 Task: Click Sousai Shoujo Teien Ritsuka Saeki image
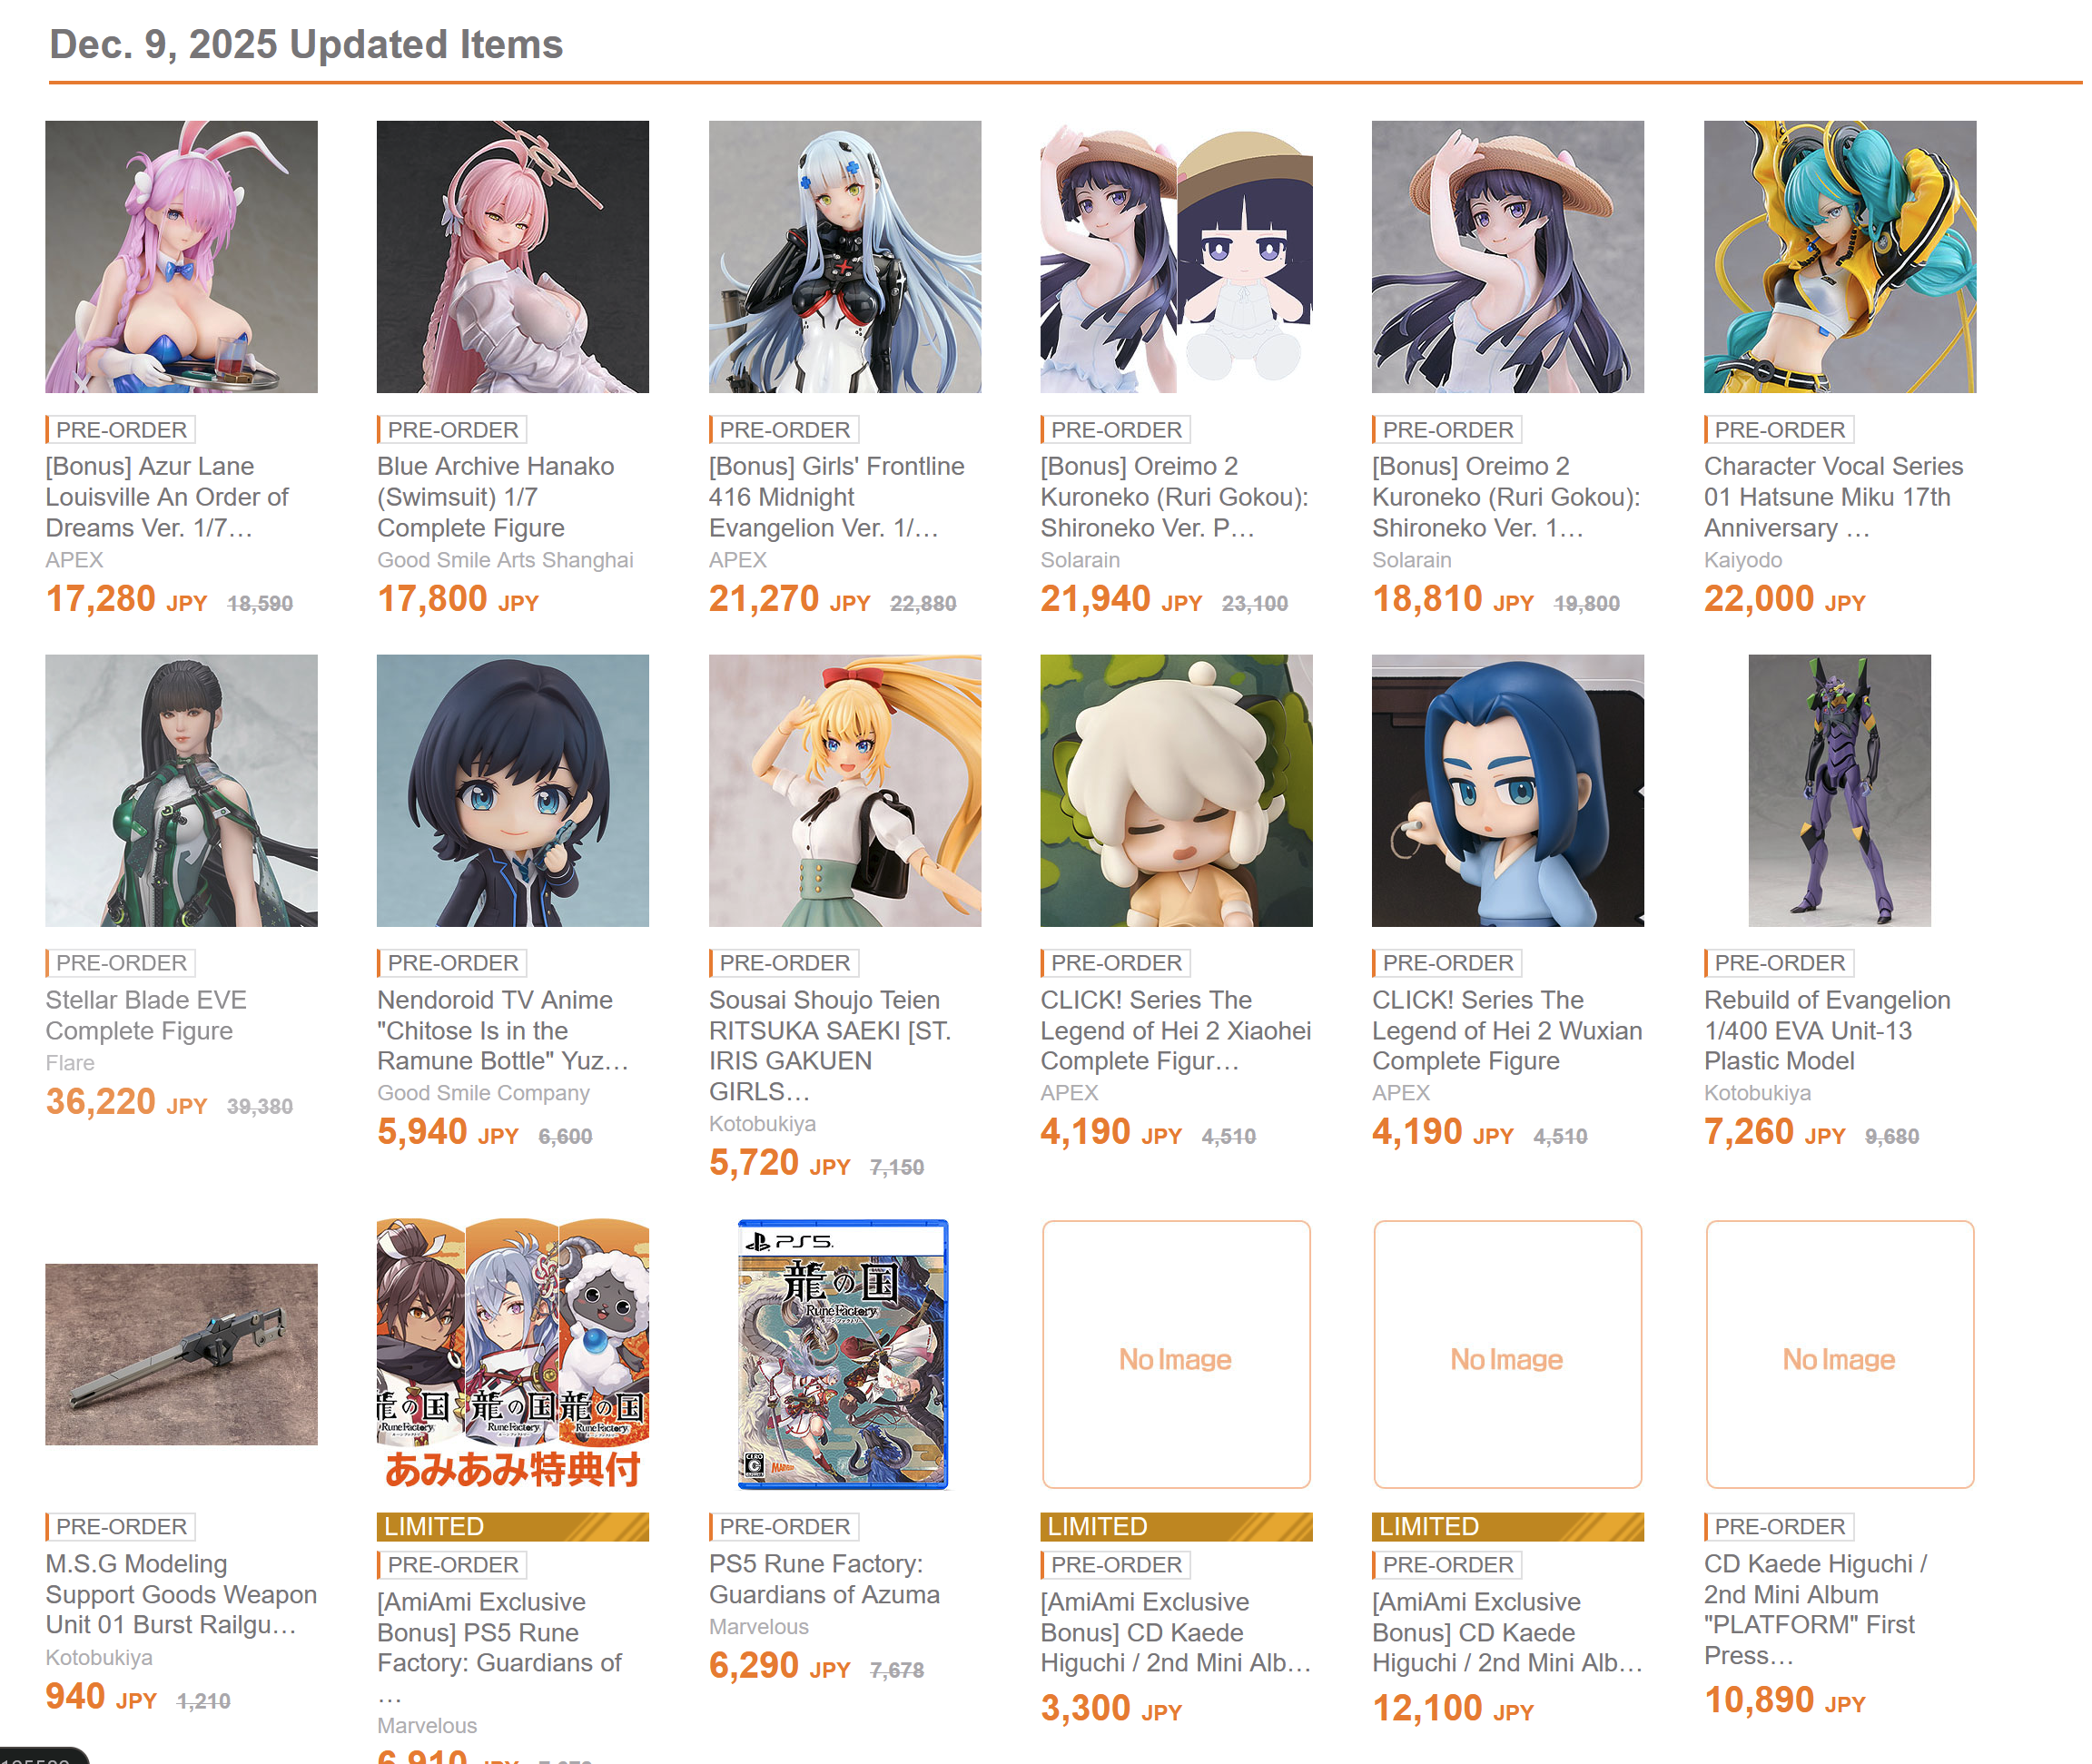(845, 790)
